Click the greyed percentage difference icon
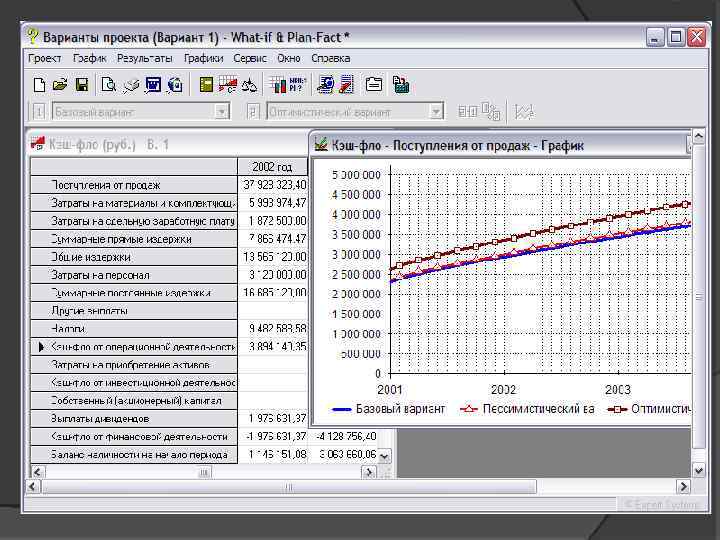This screenshot has height=540, width=720. [491, 112]
